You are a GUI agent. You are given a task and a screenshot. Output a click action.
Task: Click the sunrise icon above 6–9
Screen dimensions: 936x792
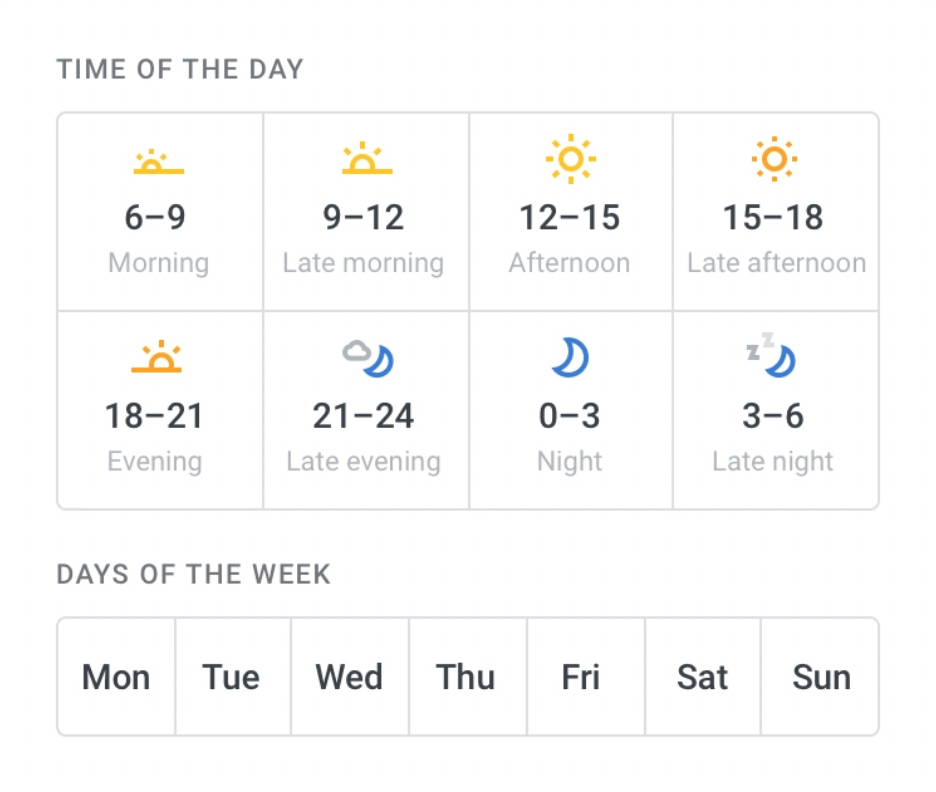point(158,162)
